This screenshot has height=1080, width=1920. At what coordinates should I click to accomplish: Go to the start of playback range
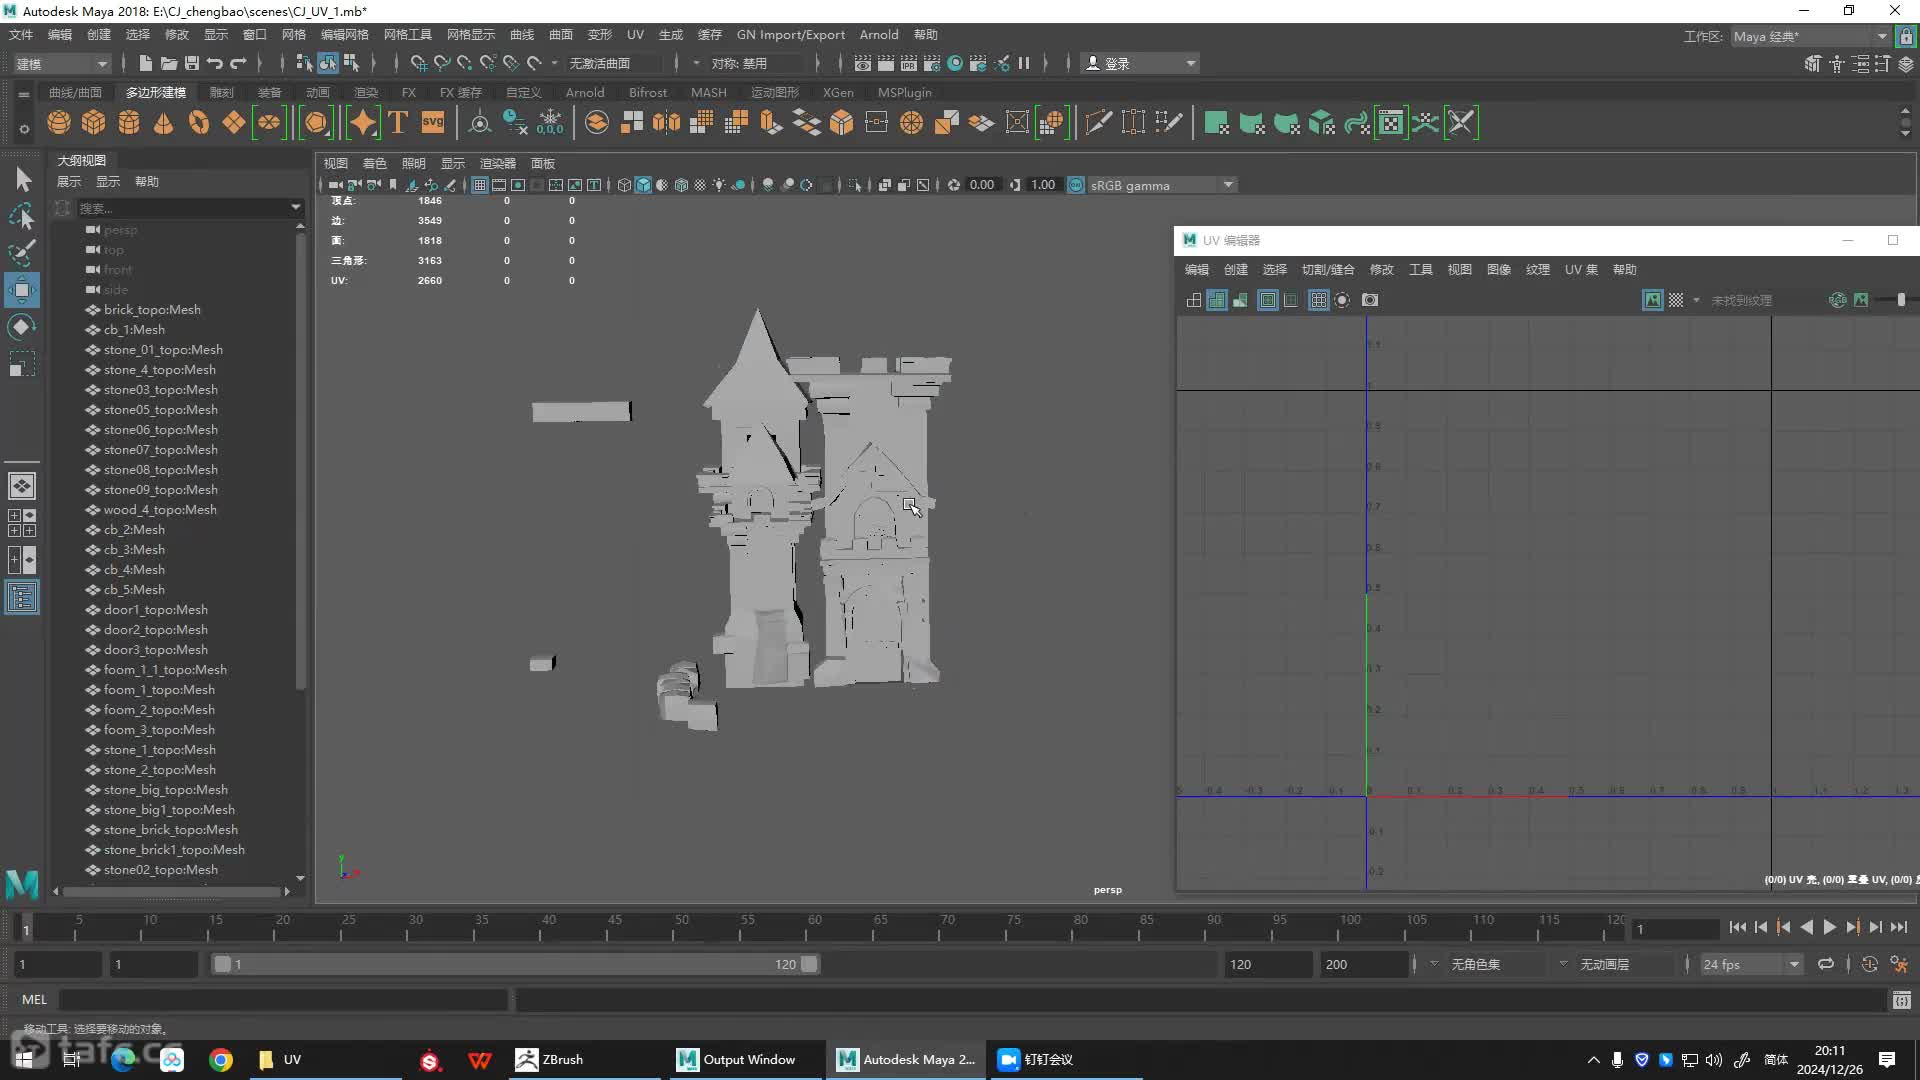tap(1737, 927)
